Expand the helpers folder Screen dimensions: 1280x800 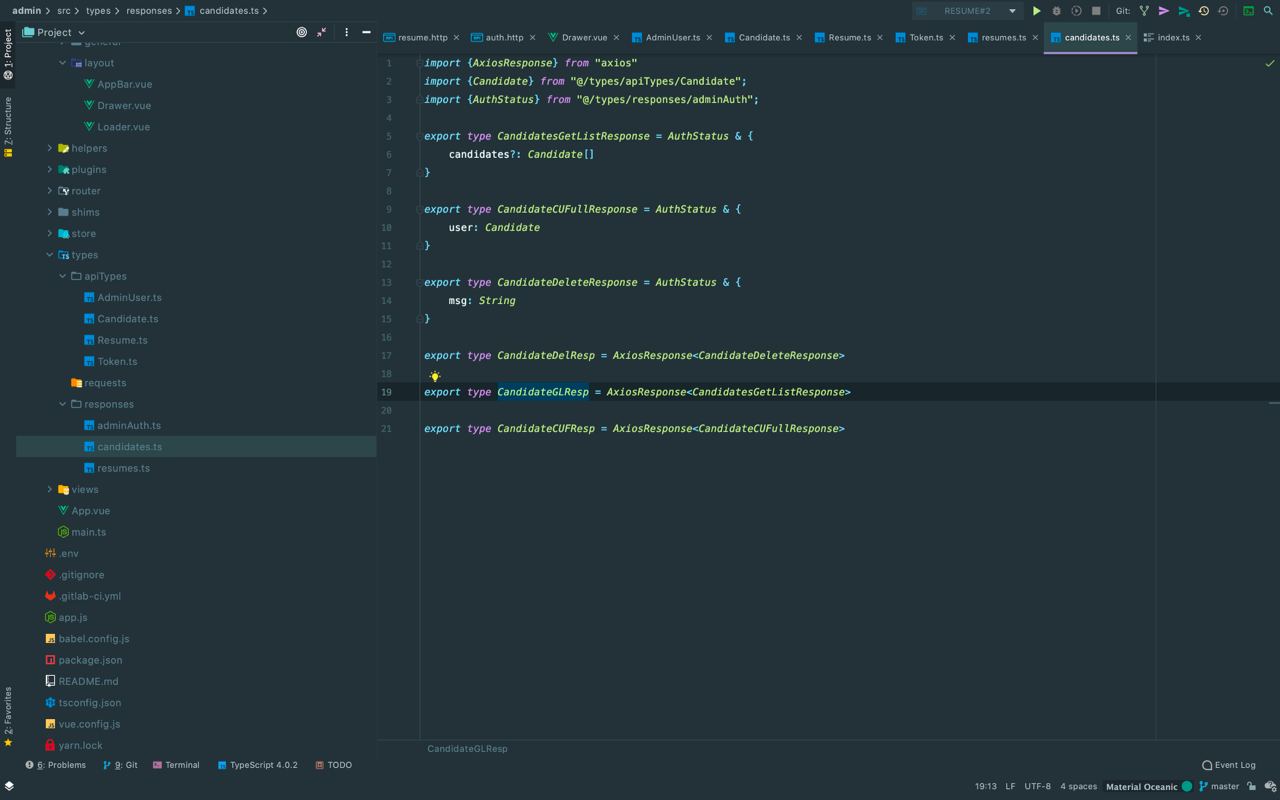(x=50, y=148)
